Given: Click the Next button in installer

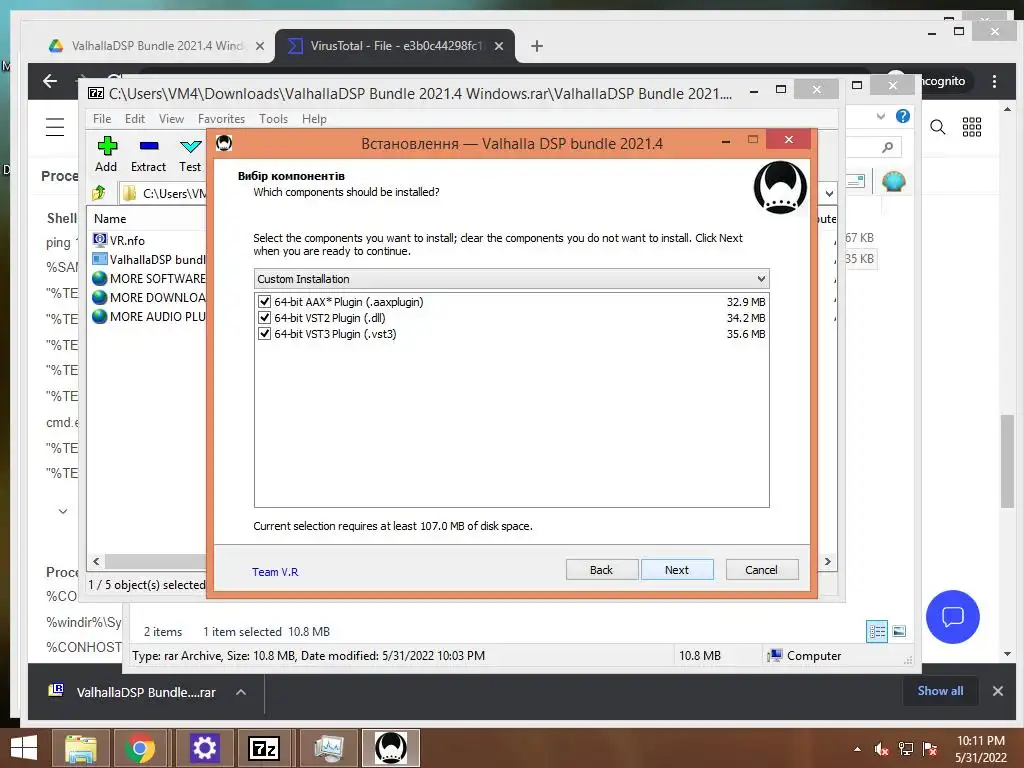Looking at the screenshot, I should coord(677,569).
